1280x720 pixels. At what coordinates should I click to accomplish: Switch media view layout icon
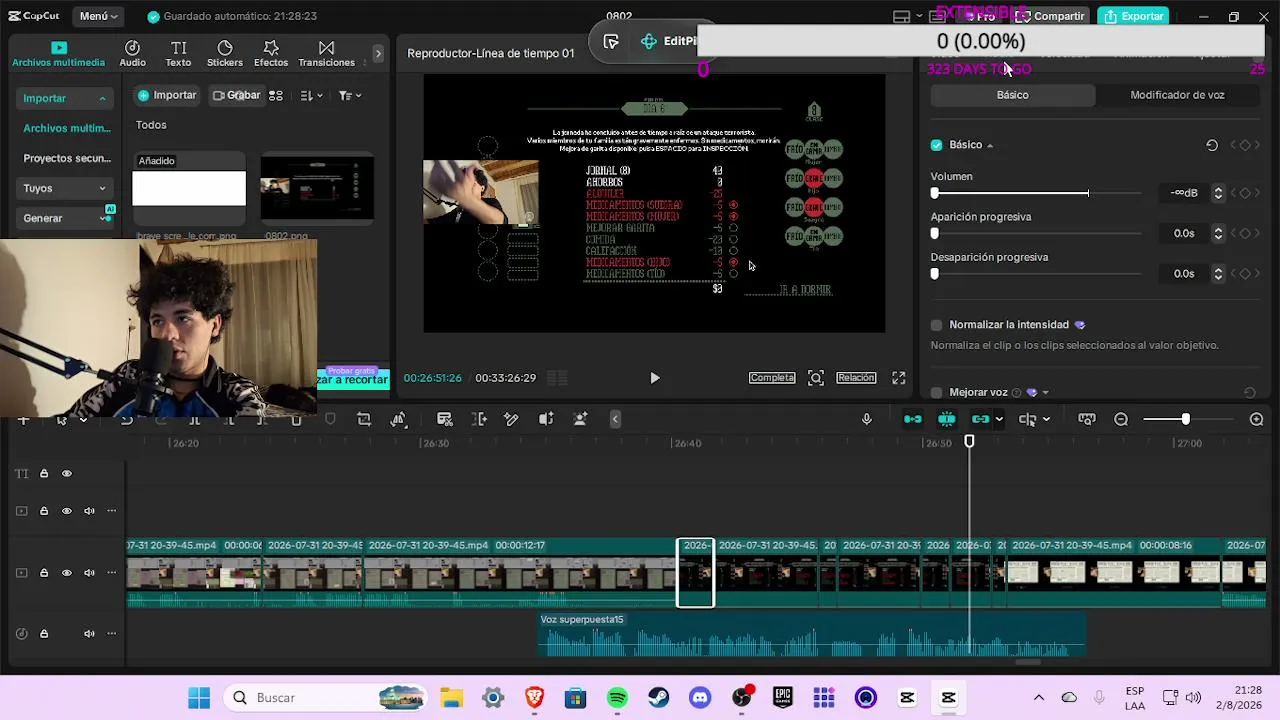tap(276, 95)
